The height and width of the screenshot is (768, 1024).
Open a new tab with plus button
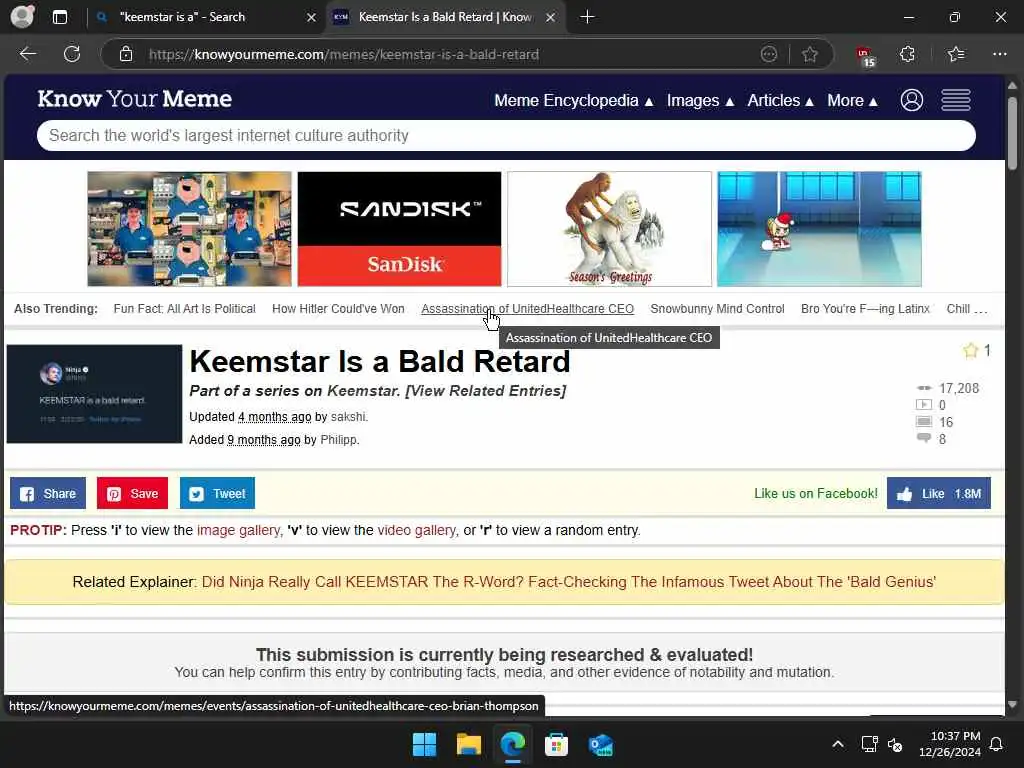[x=587, y=17]
